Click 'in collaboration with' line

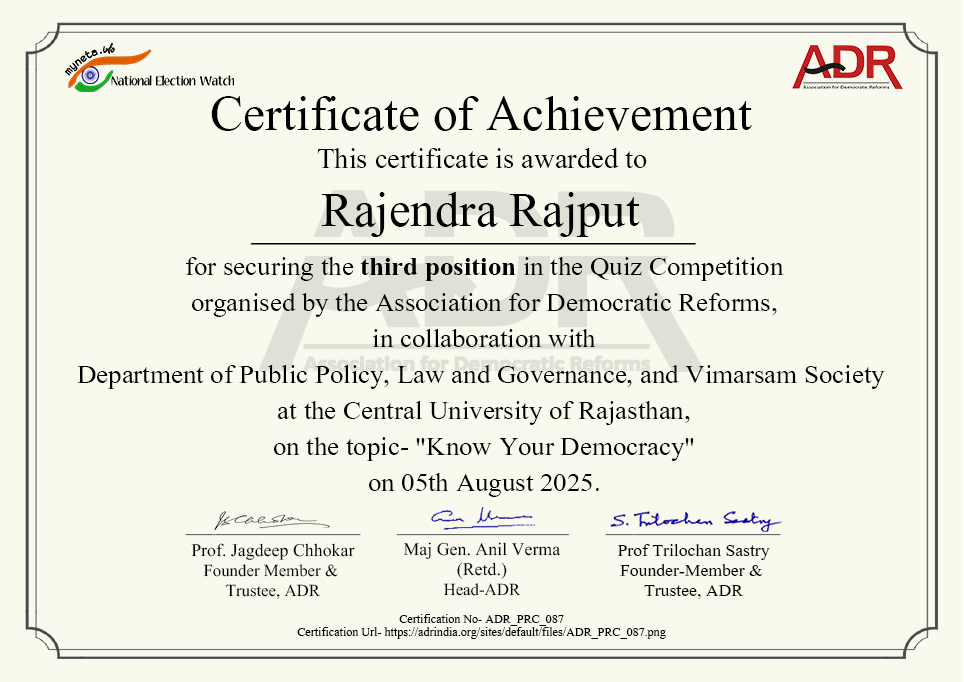(x=483, y=339)
